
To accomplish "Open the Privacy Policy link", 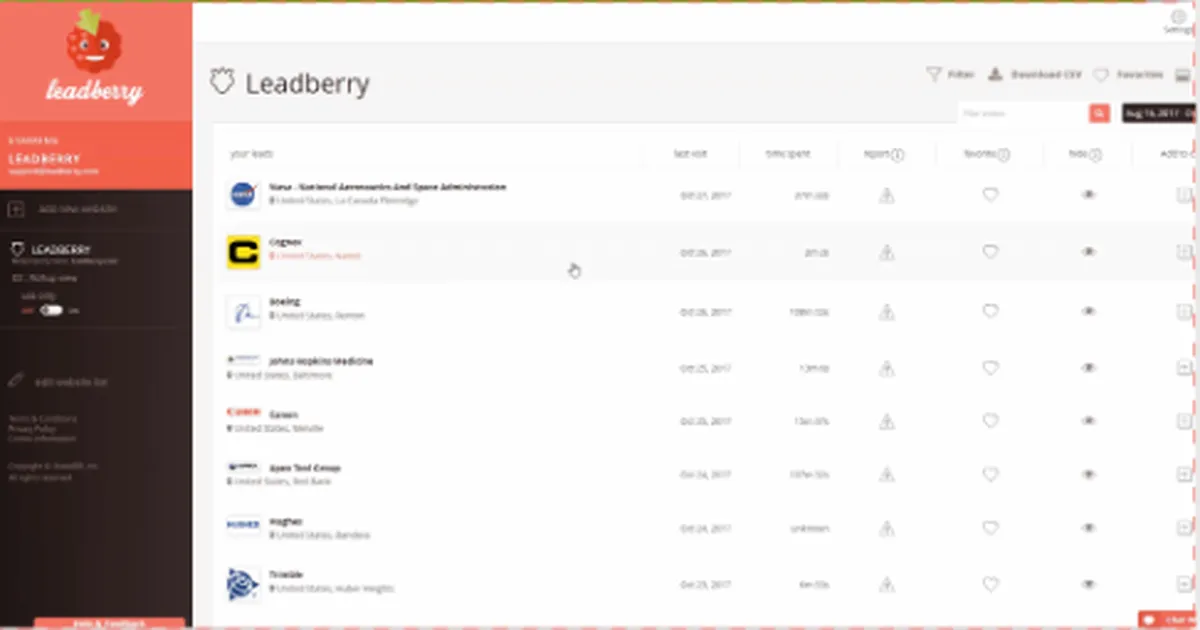I will (x=31, y=428).
